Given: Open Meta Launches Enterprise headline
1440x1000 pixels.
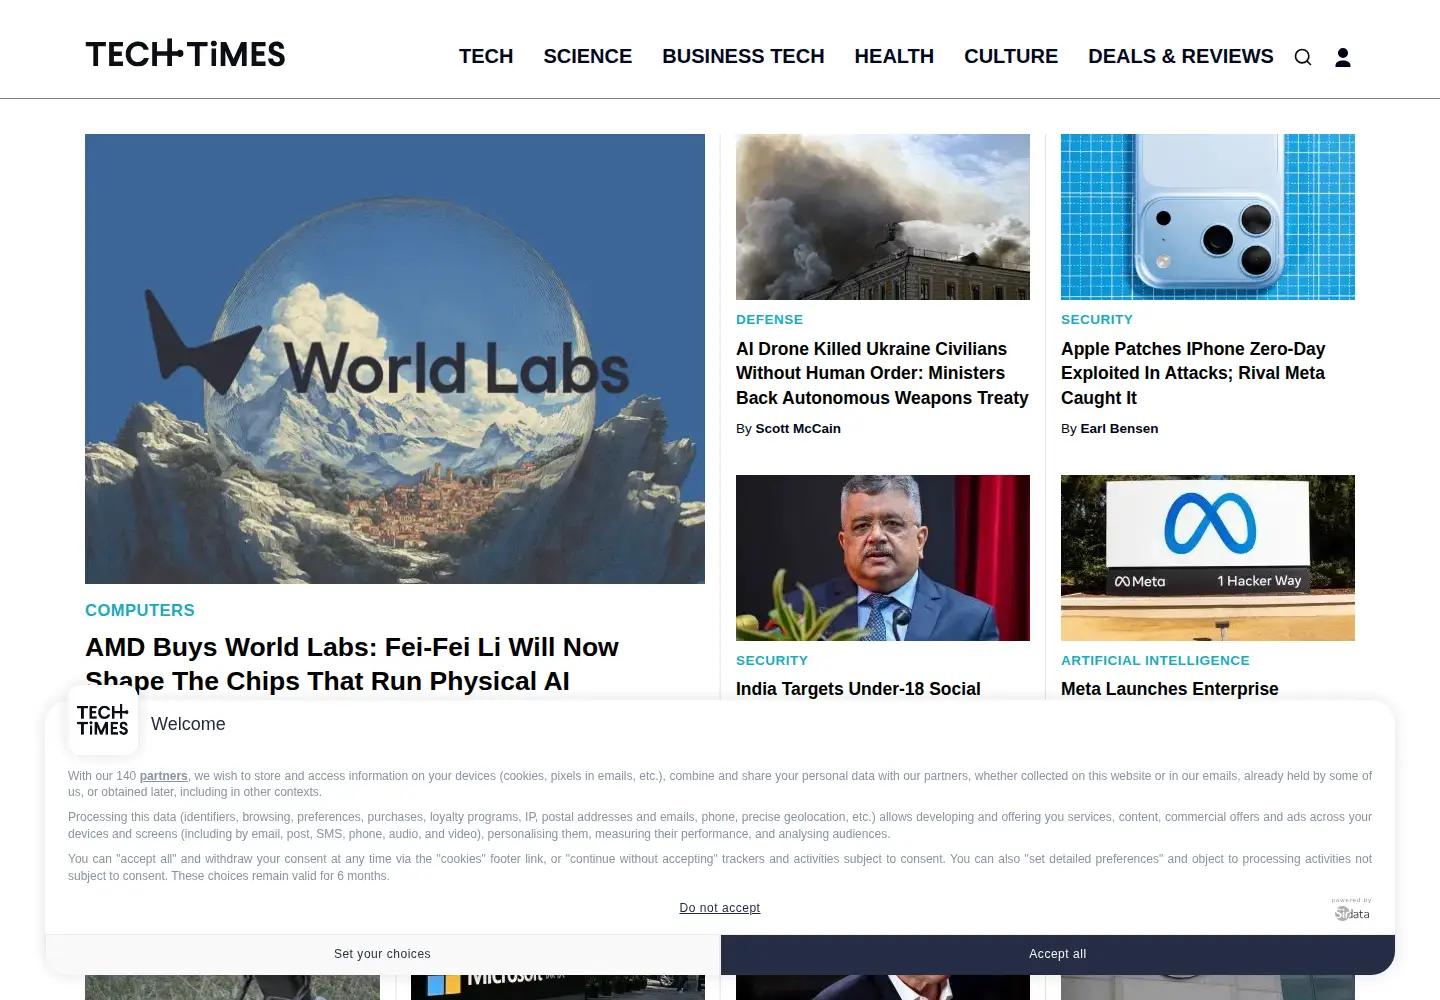Looking at the screenshot, I should pyautogui.click(x=1170, y=689).
